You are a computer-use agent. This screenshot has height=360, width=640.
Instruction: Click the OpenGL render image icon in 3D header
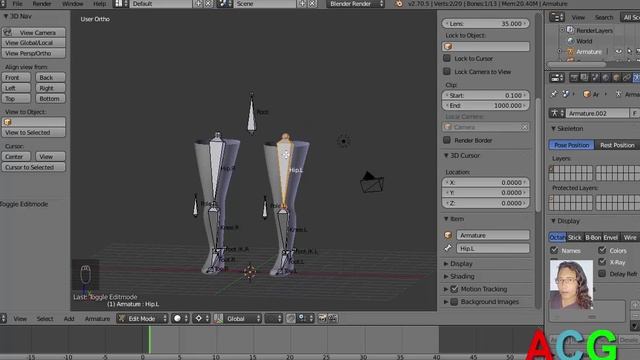click(x=322, y=318)
